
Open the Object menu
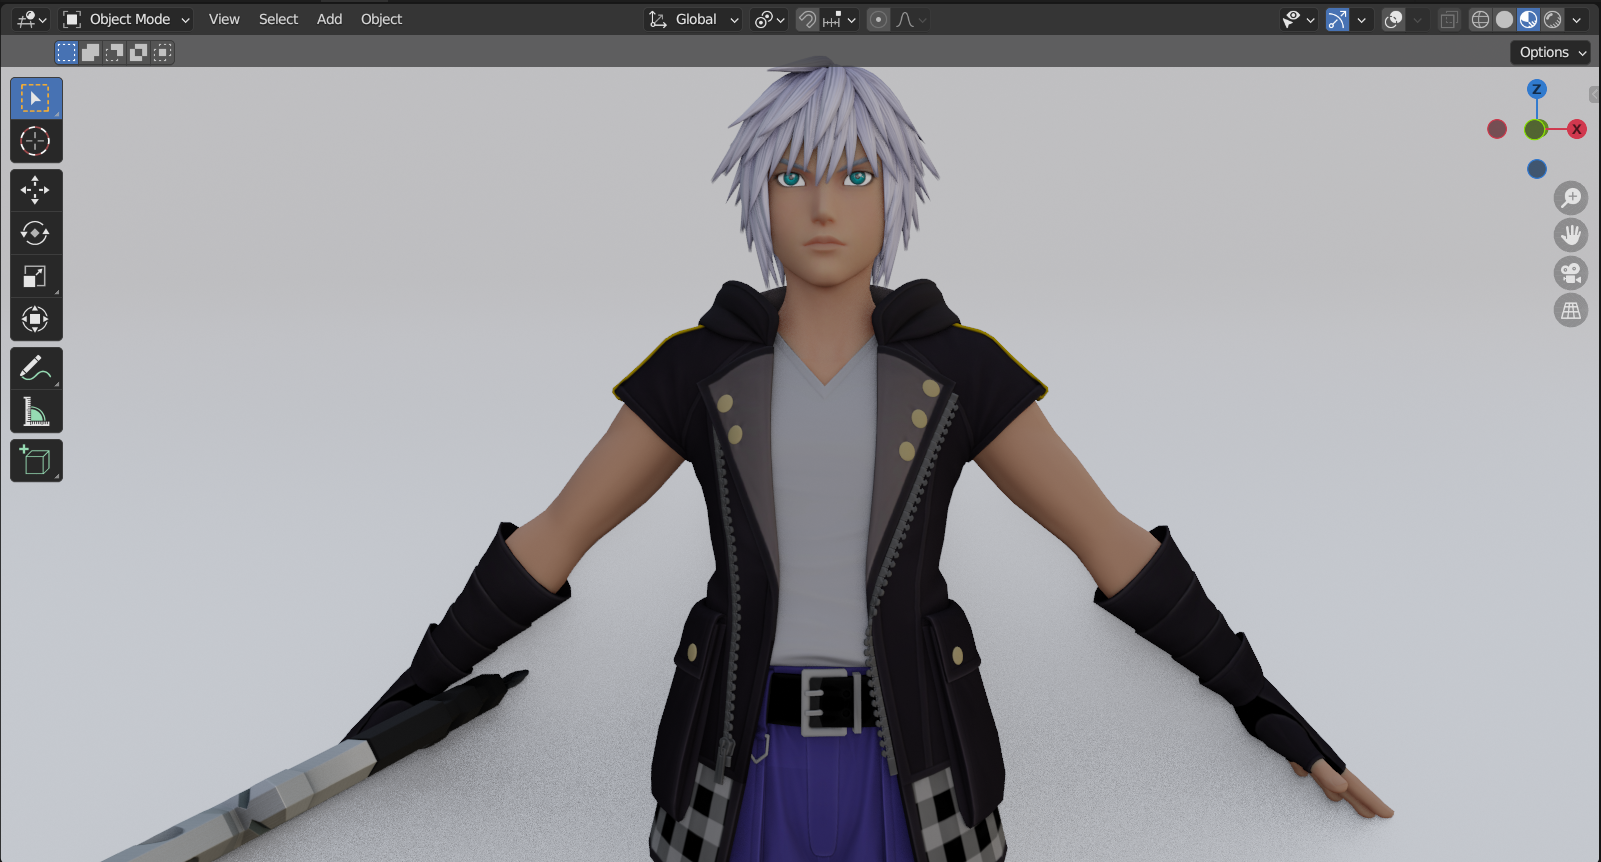pyautogui.click(x=381, y=19)
